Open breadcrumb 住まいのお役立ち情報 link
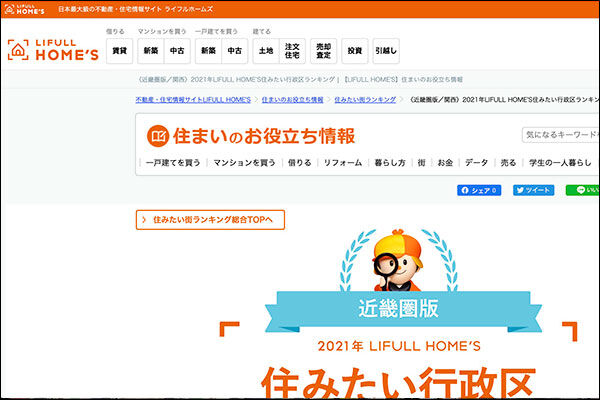600x400 pixels. click(x=292, y=100)
